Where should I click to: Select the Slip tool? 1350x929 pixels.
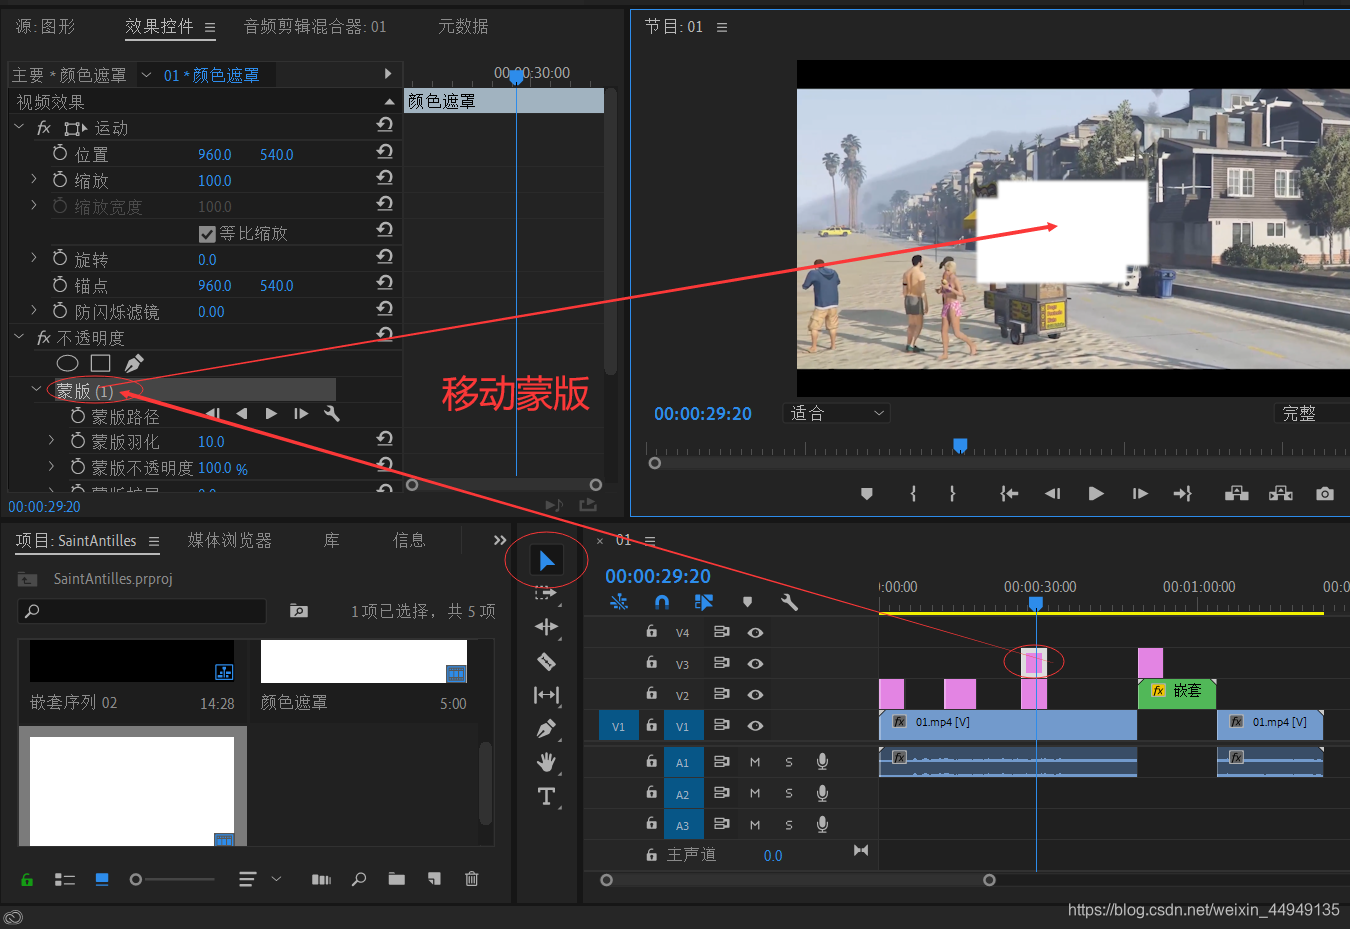(546, 695)
